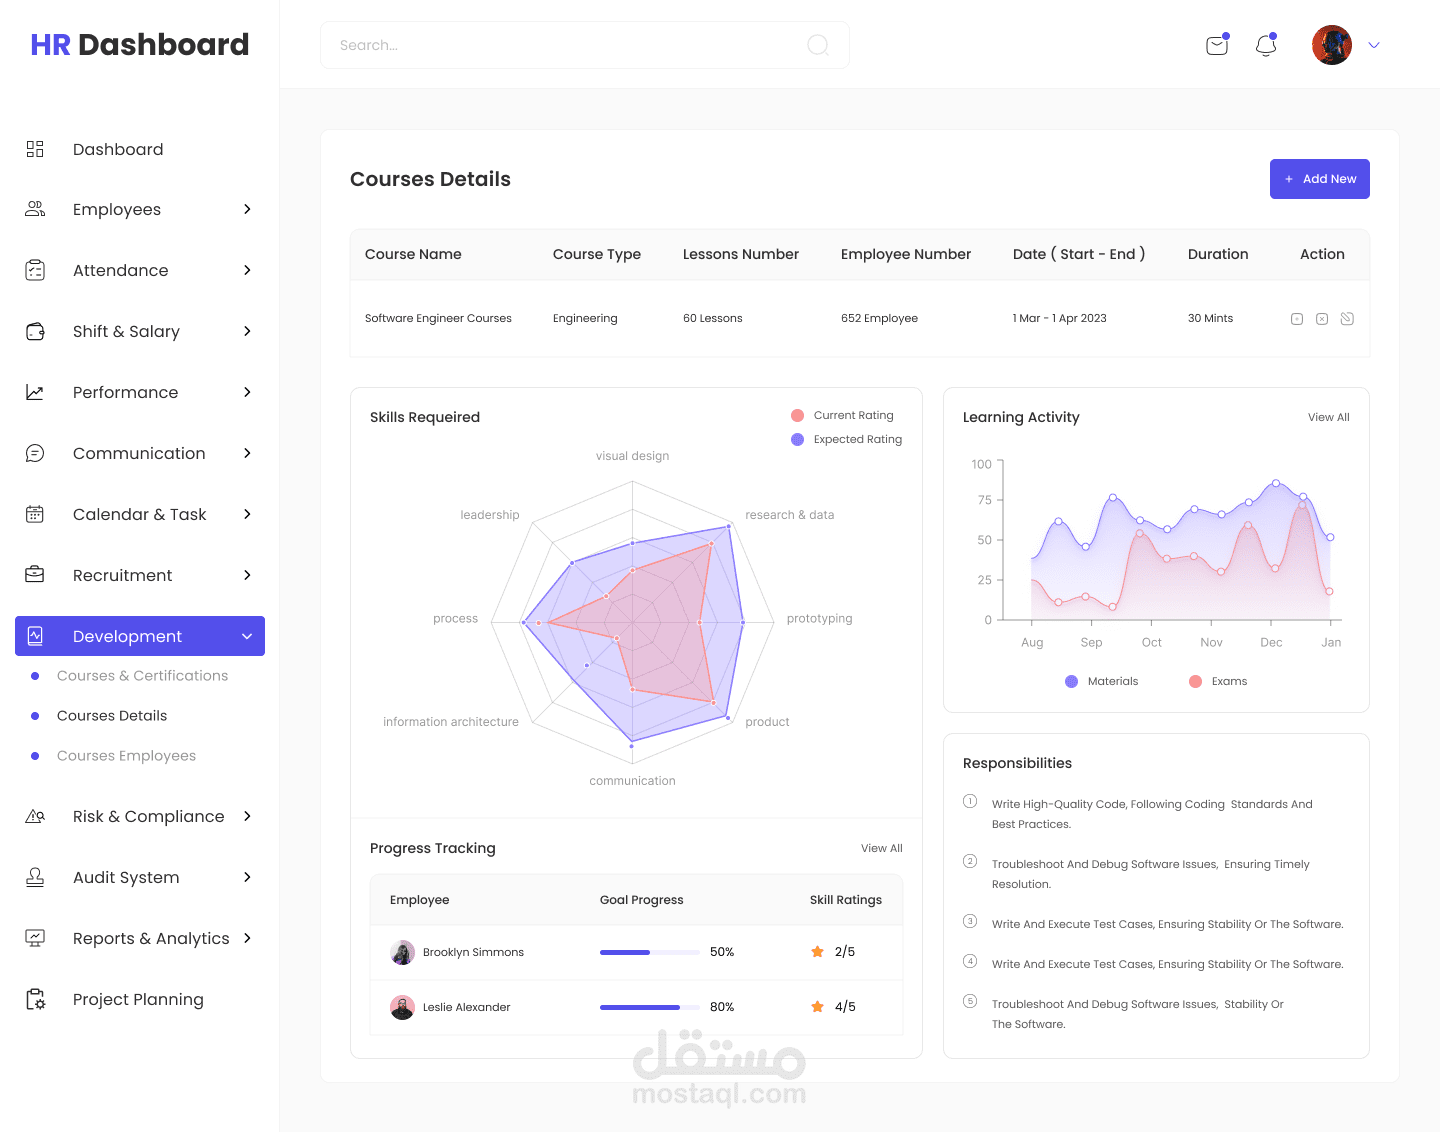Open Courses & Certifications submenu item
The image size is (1440, 1132).
(142, 676)
